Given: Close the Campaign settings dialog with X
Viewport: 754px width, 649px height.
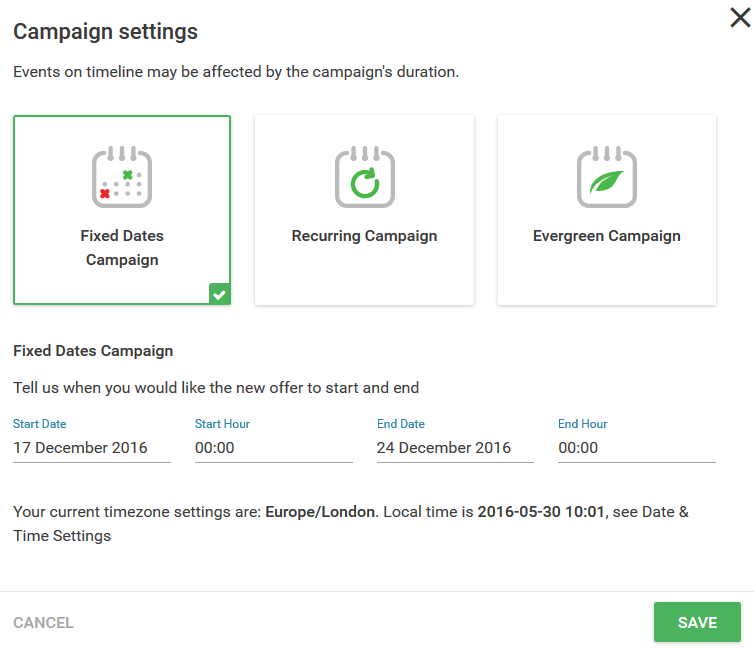Looking at the screenshot, I should click(740, 18).
